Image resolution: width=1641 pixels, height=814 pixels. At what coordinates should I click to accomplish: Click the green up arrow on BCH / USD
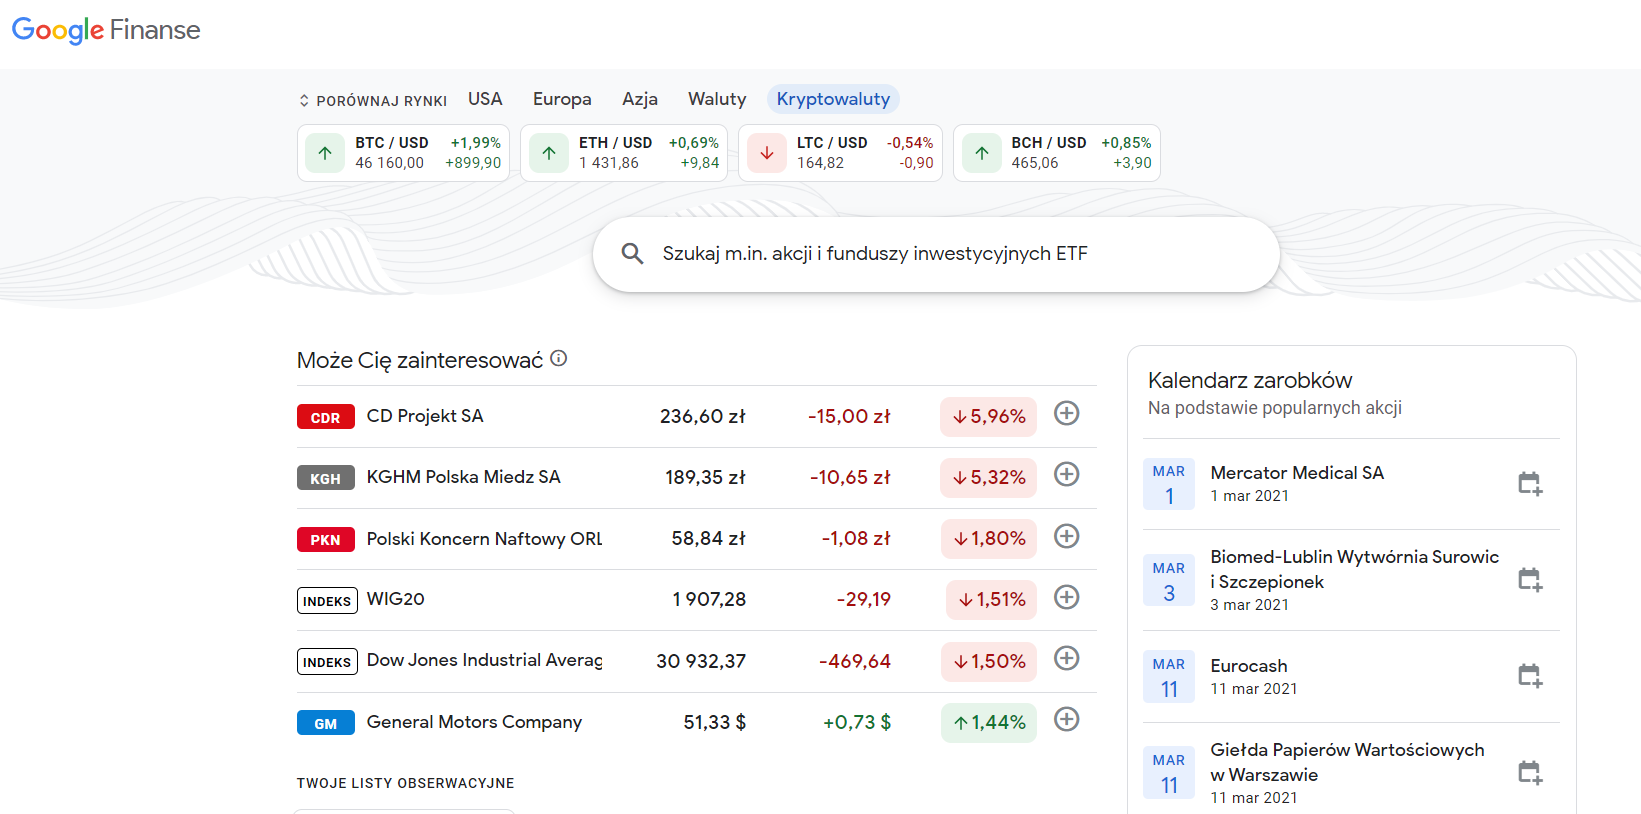[x=982, y=153]
